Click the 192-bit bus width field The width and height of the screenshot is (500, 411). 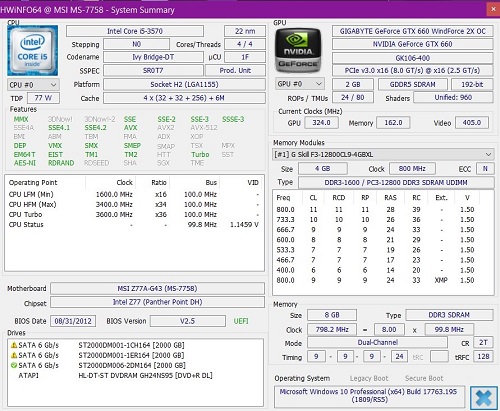pos(472,84)
